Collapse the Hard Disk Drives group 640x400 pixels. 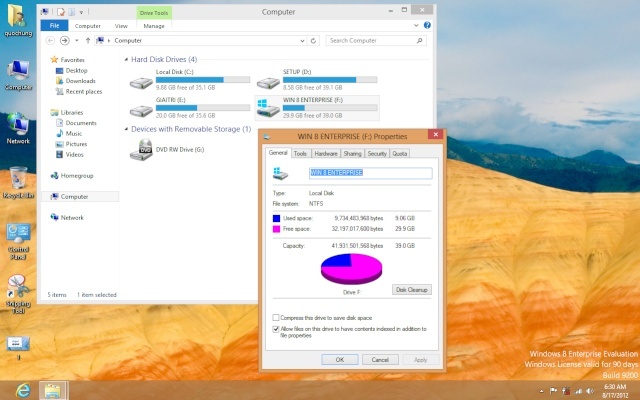126,60
